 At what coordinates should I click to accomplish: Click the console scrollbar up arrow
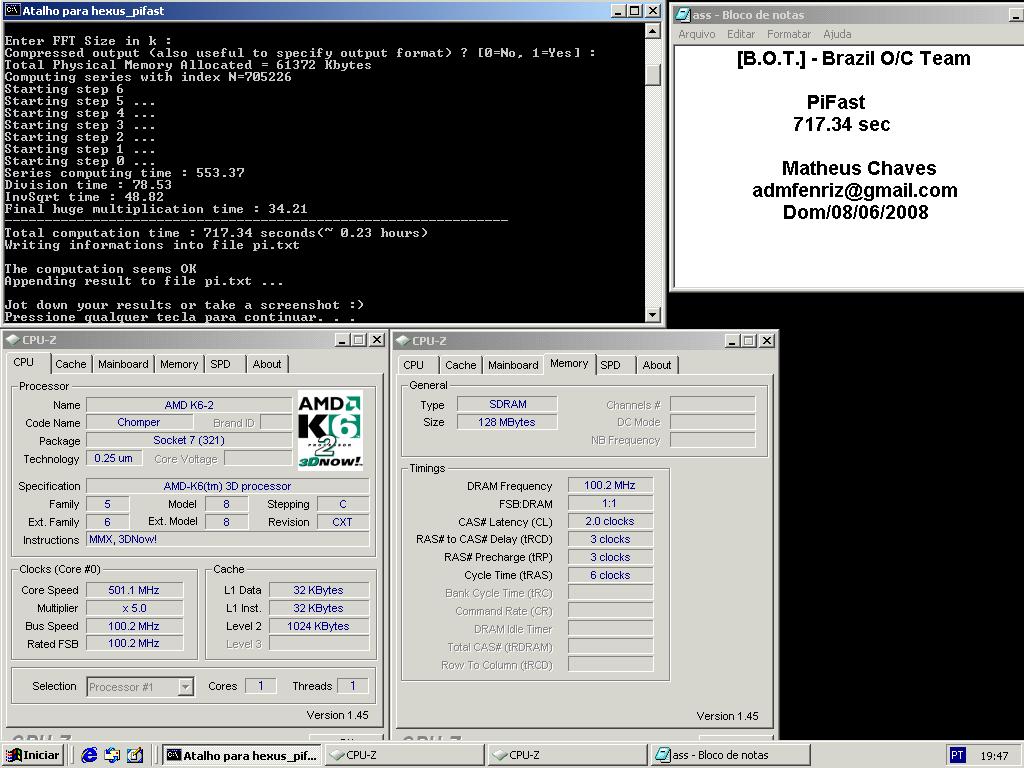tap(652, 31)
